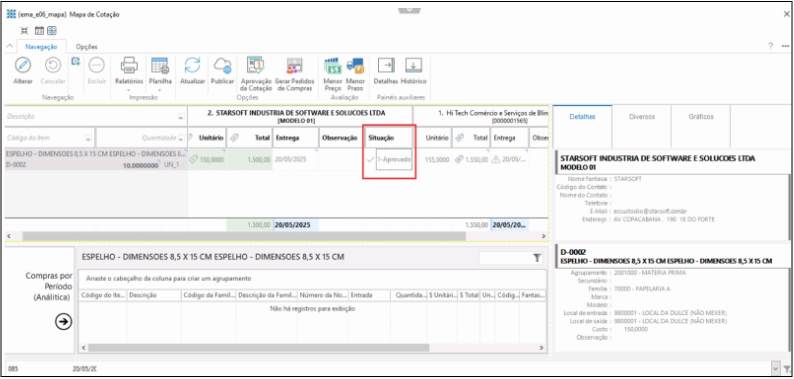
Task: Click the Publicar cloud icon
Action: tap(222, 65)
